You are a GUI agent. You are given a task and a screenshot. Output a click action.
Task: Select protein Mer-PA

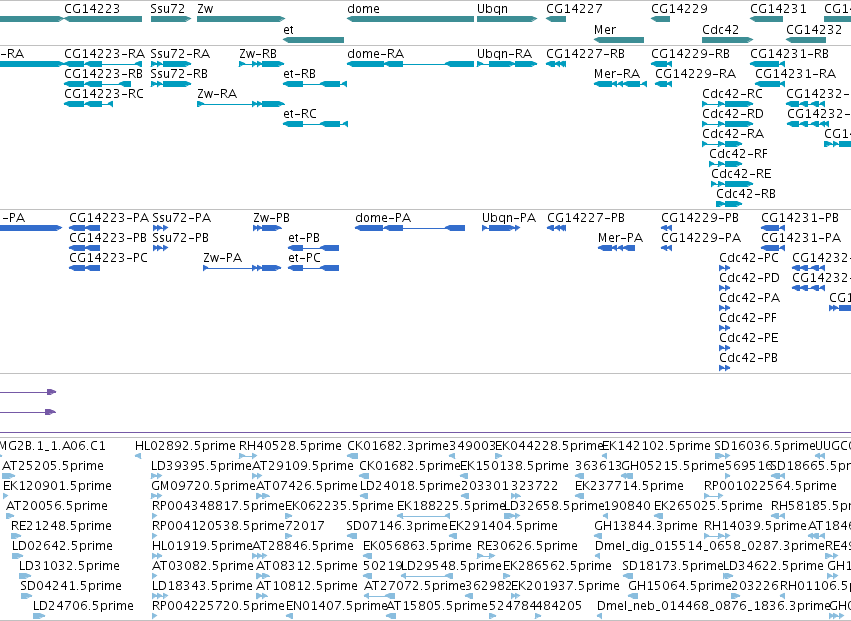point(617,248)
